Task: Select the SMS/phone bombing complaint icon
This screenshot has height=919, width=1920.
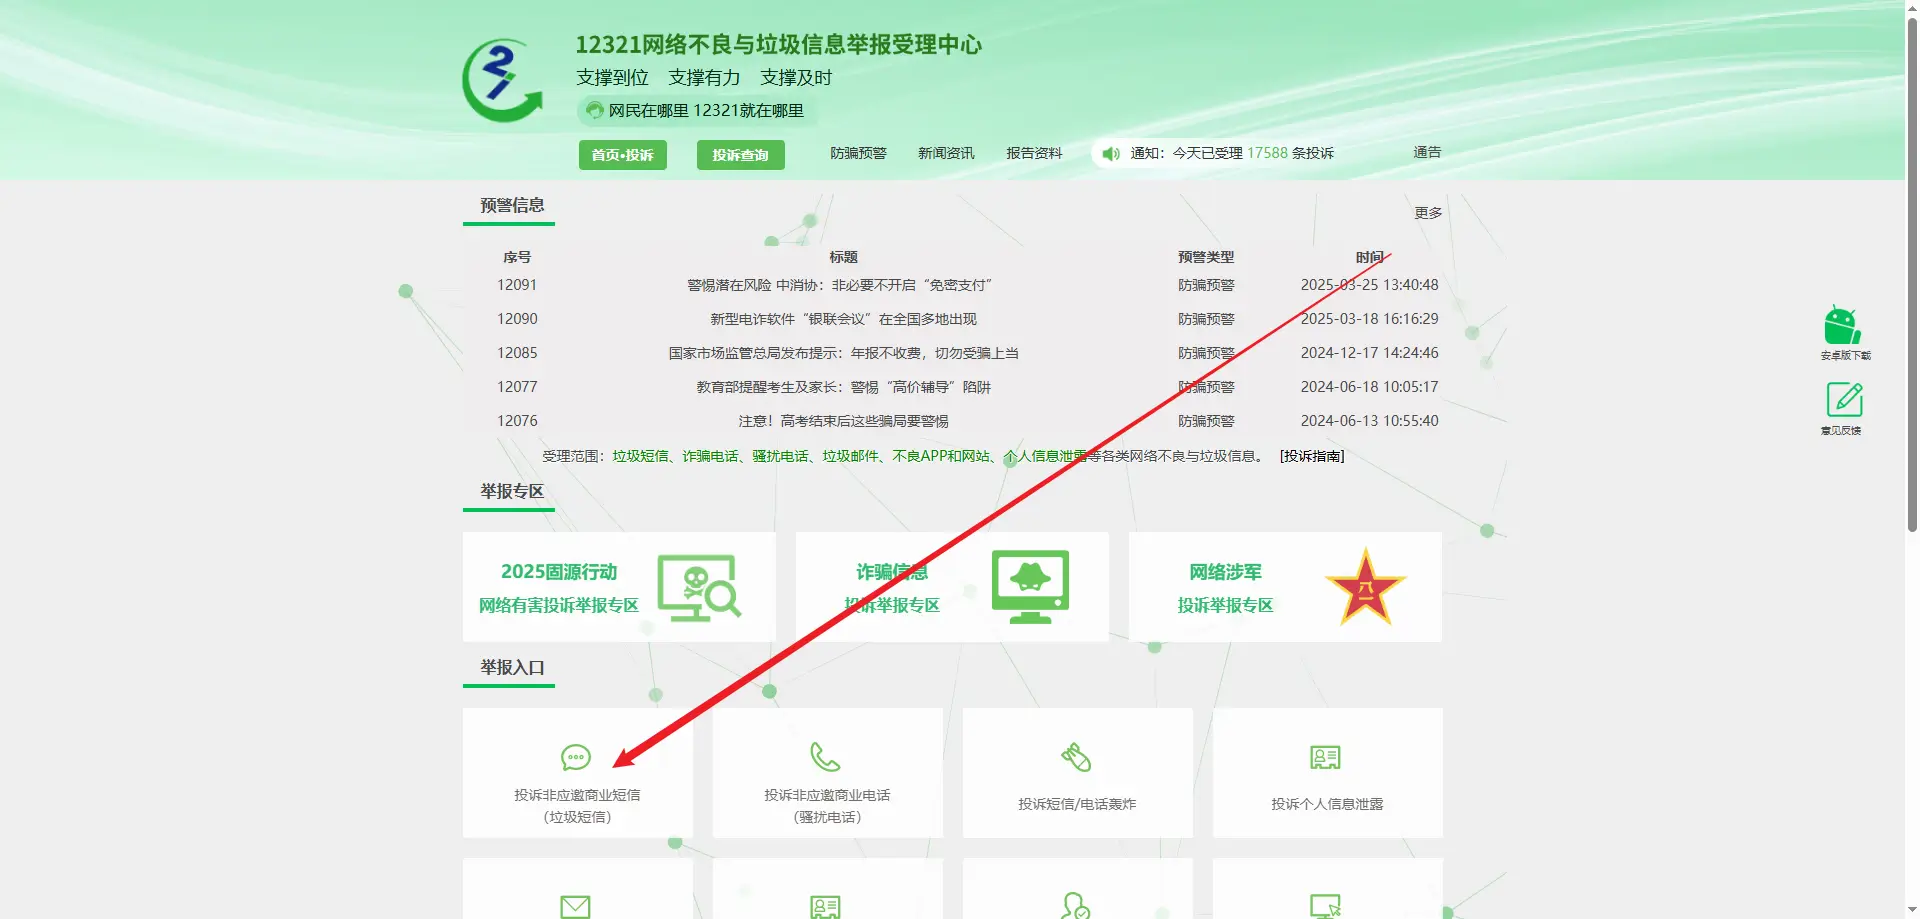Action: click(x=1076, y=758)
